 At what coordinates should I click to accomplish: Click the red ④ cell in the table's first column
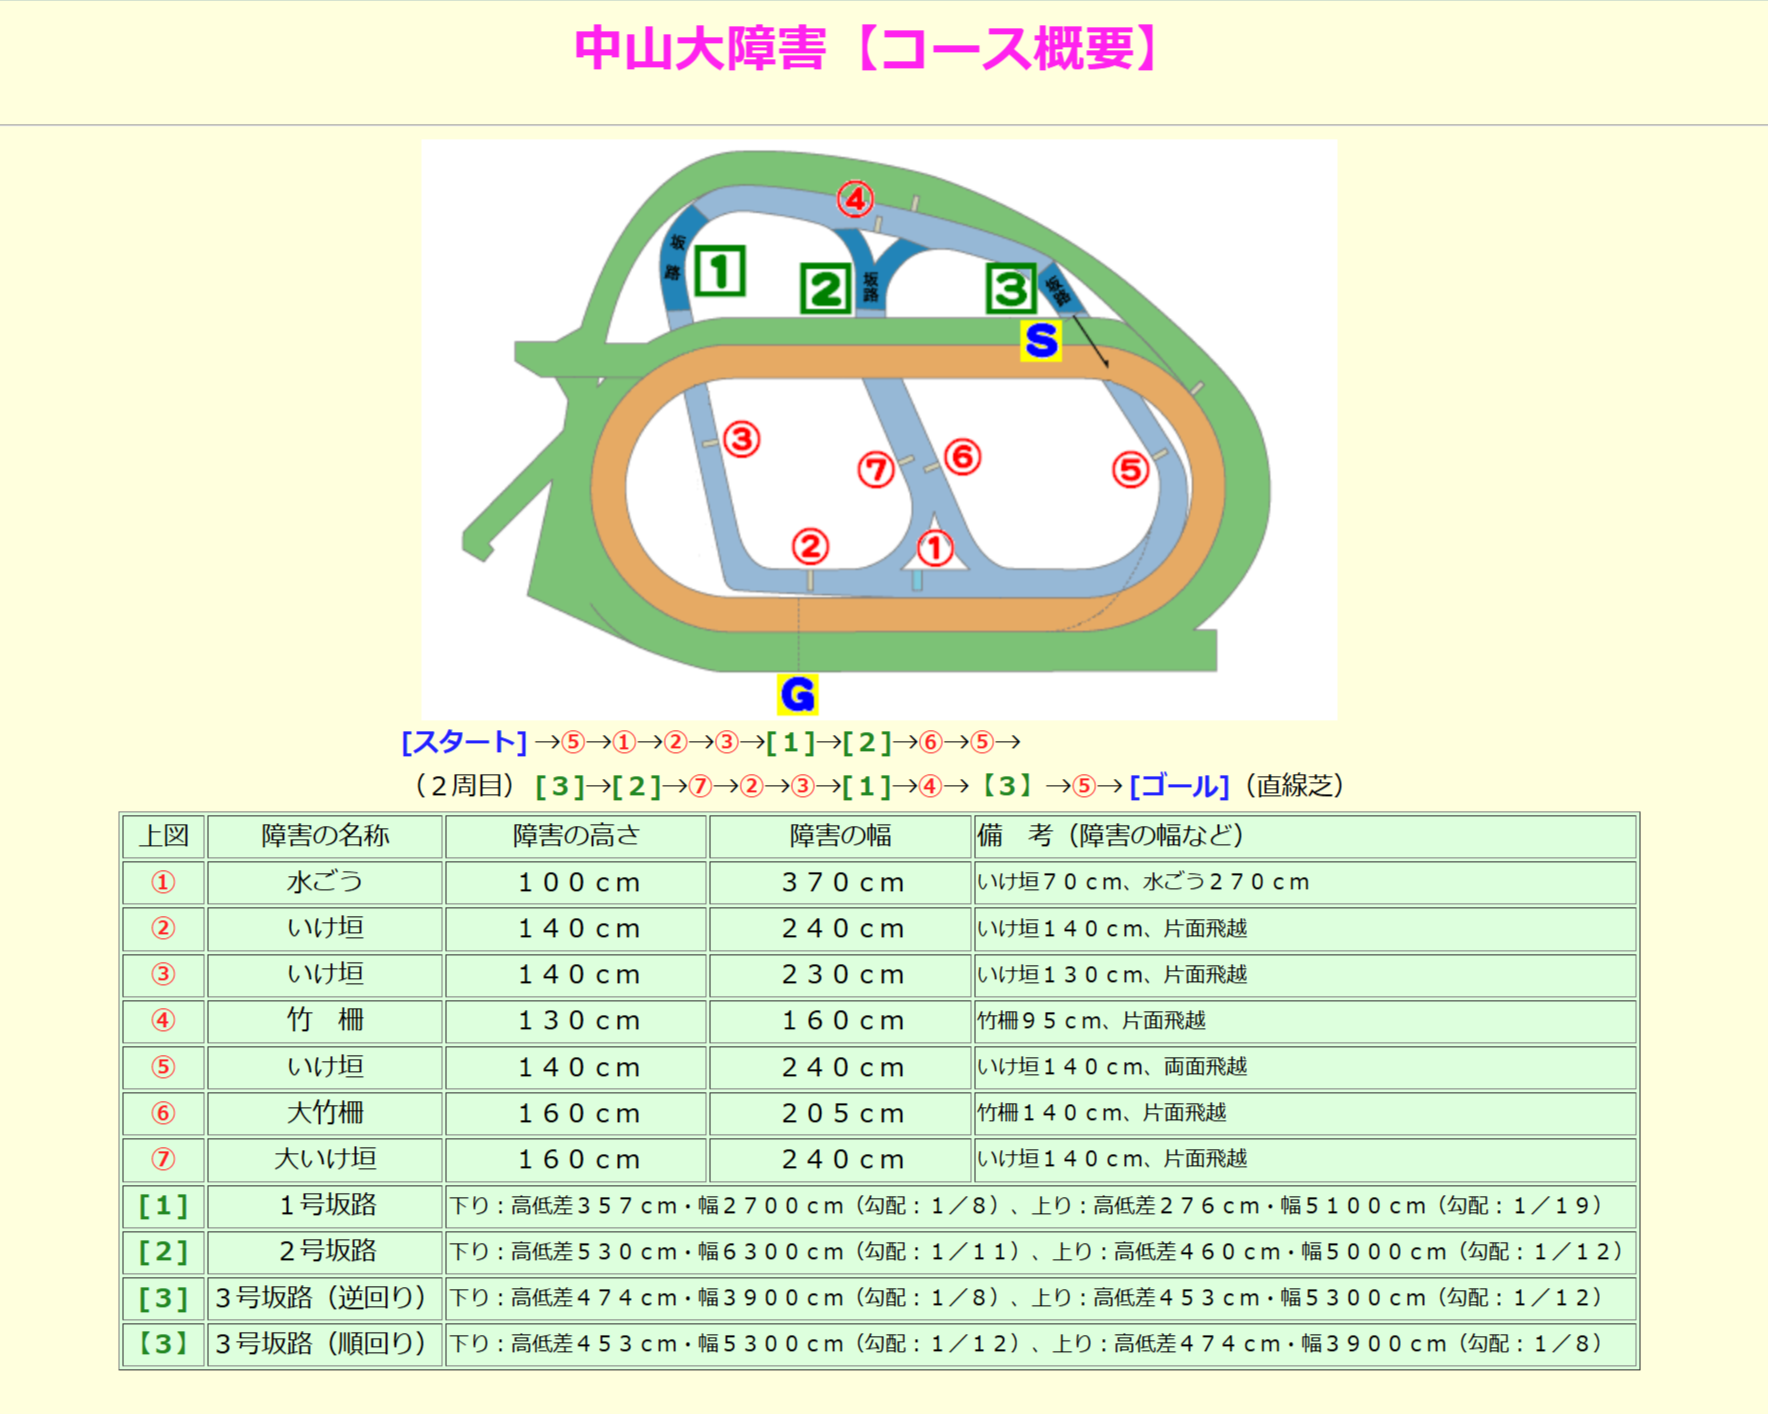pyautogui.click(x=163, y=1020)
